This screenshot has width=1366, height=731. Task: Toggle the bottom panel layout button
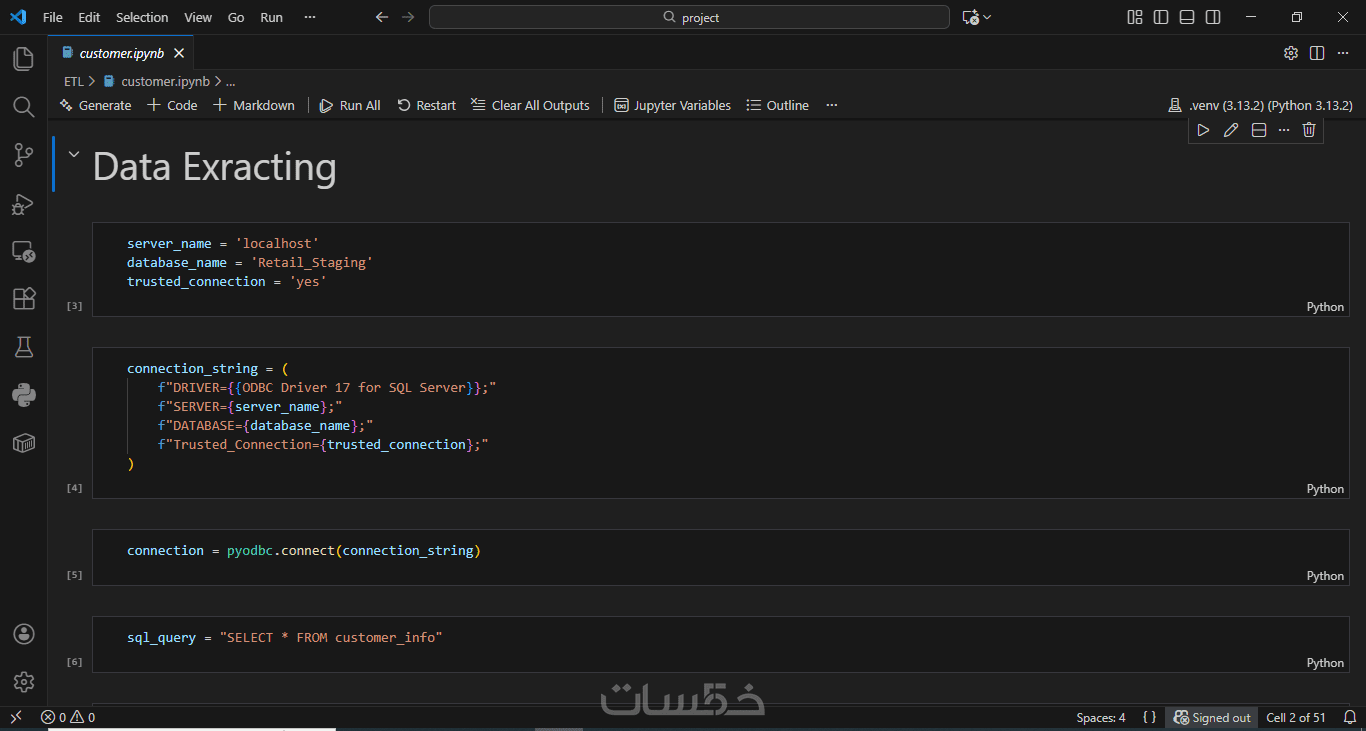click(x=1187, y=17)
